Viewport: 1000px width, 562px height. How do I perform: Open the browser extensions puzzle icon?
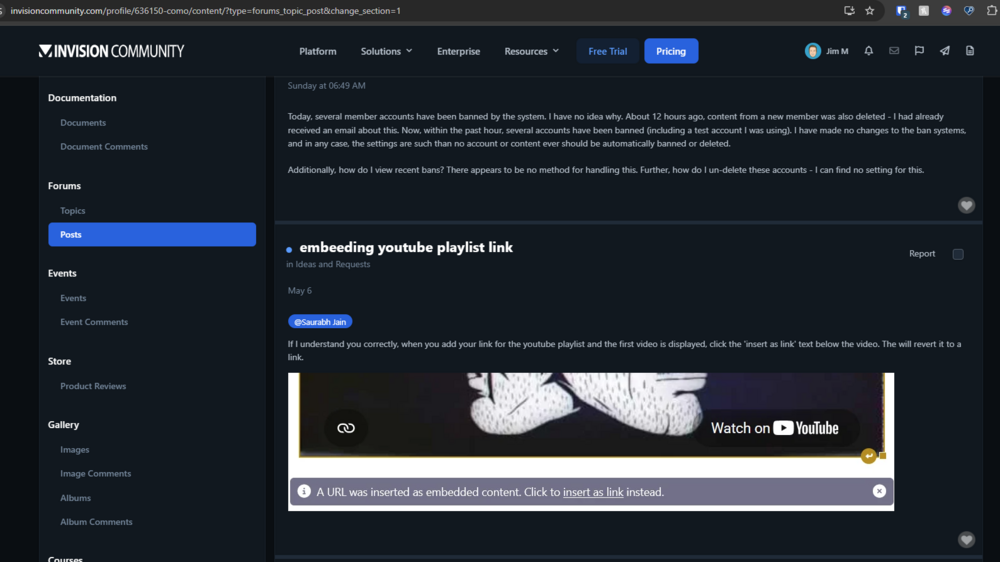point(992,11)
